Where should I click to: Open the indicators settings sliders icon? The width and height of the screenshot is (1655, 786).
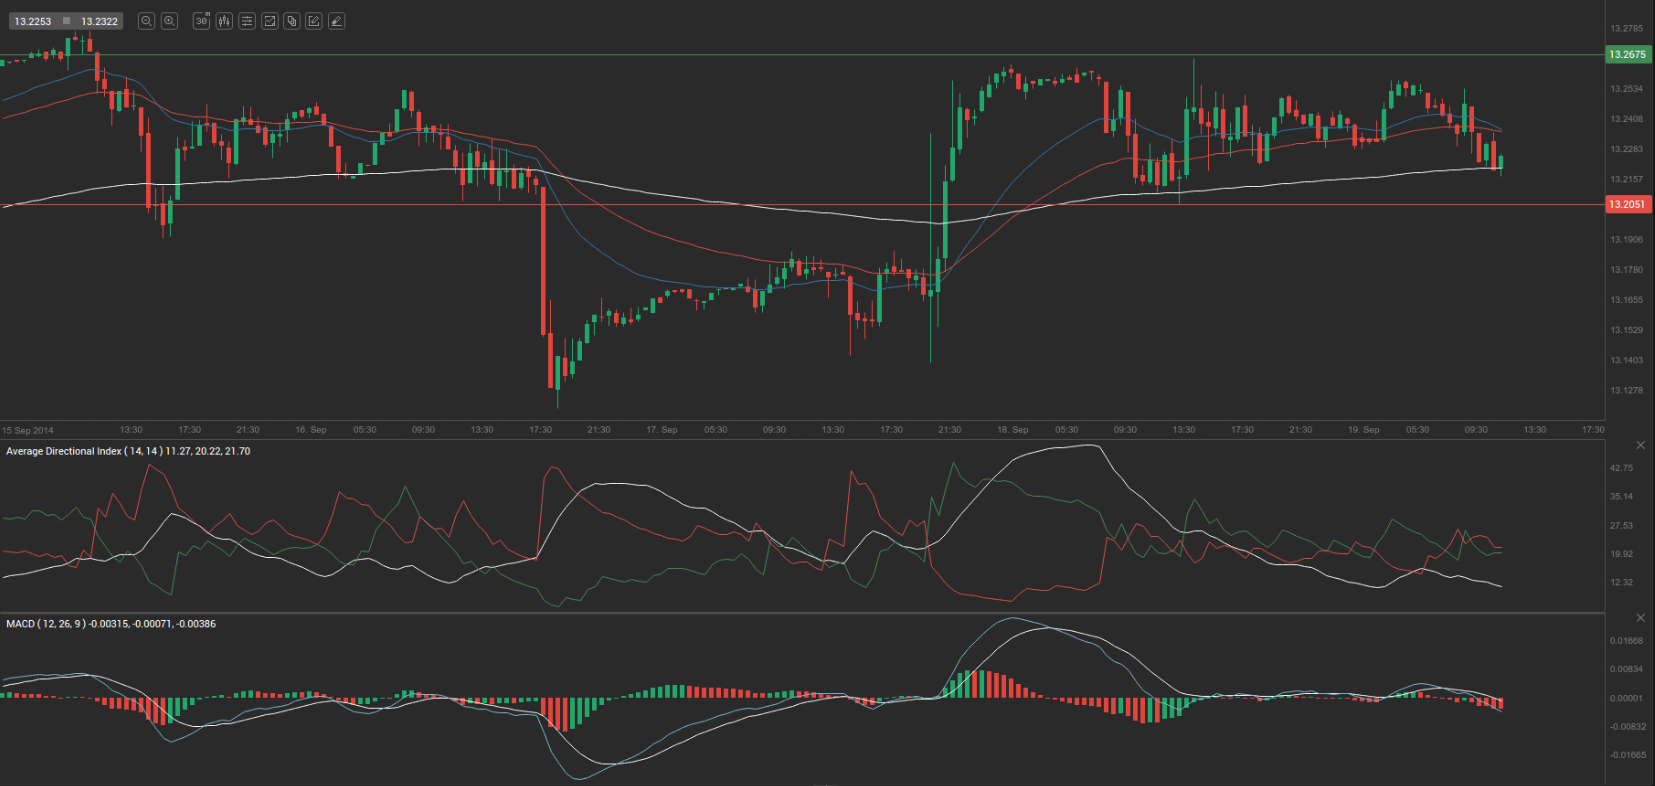click(x=247, y=21)
